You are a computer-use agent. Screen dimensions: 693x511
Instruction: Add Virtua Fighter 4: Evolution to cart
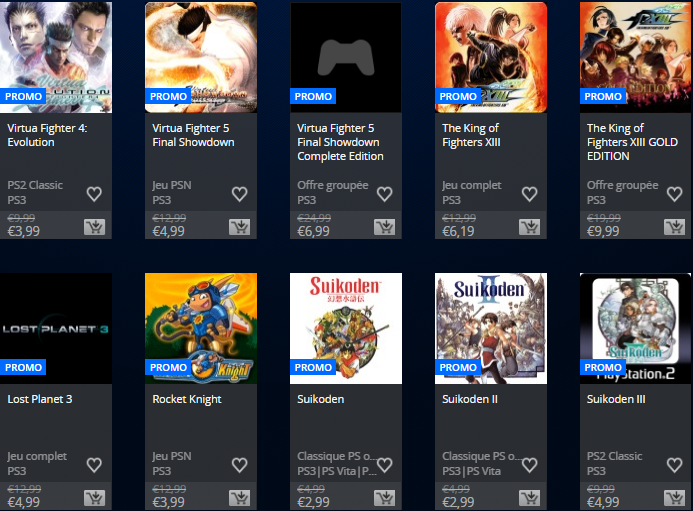pos(95,227)
